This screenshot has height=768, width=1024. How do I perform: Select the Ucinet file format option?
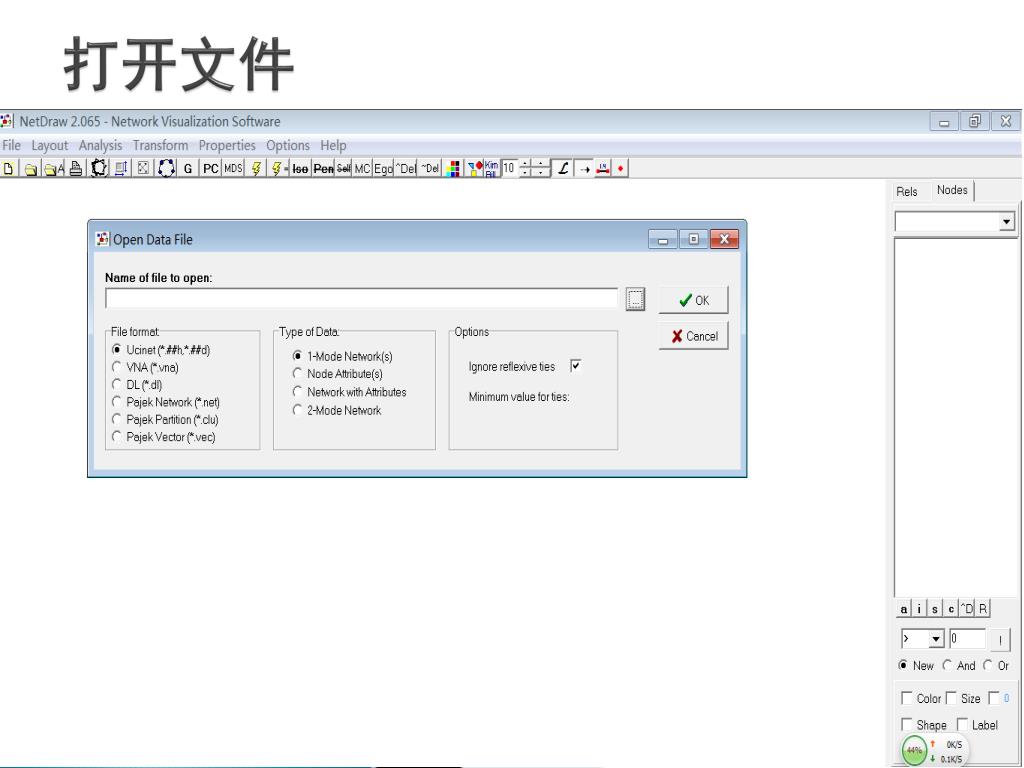pos(161,350)
